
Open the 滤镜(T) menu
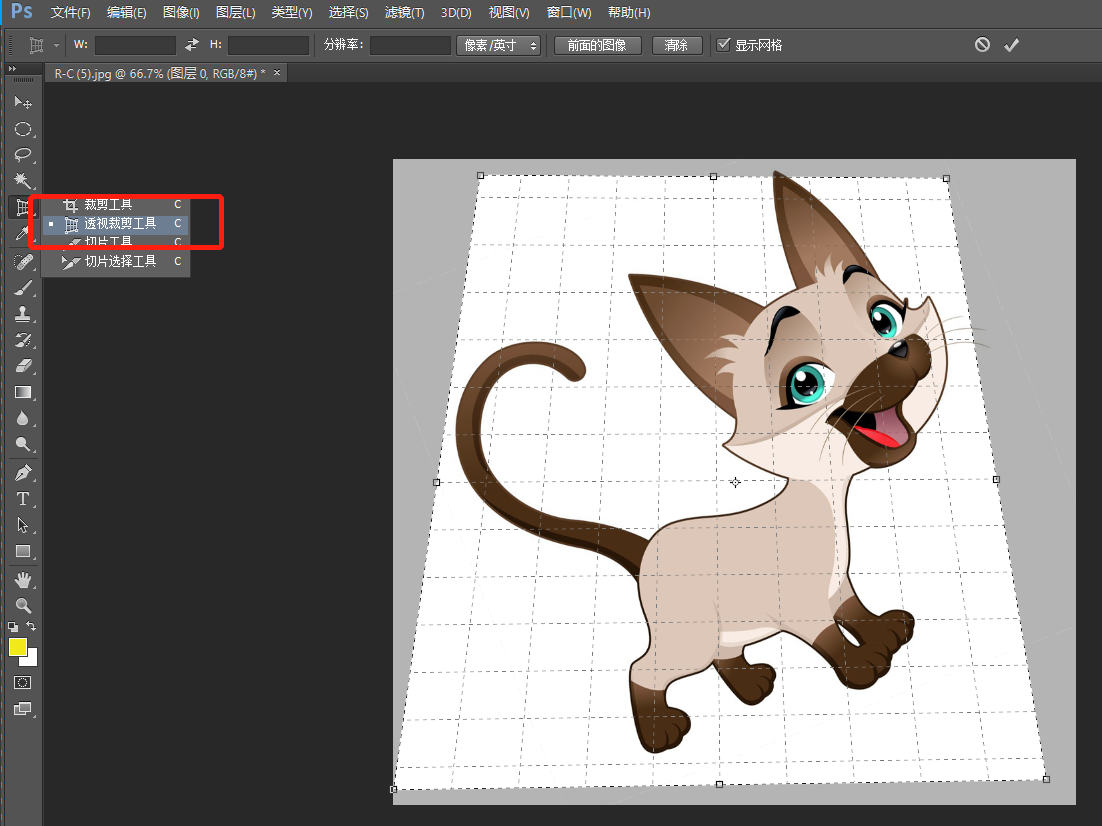404,13
